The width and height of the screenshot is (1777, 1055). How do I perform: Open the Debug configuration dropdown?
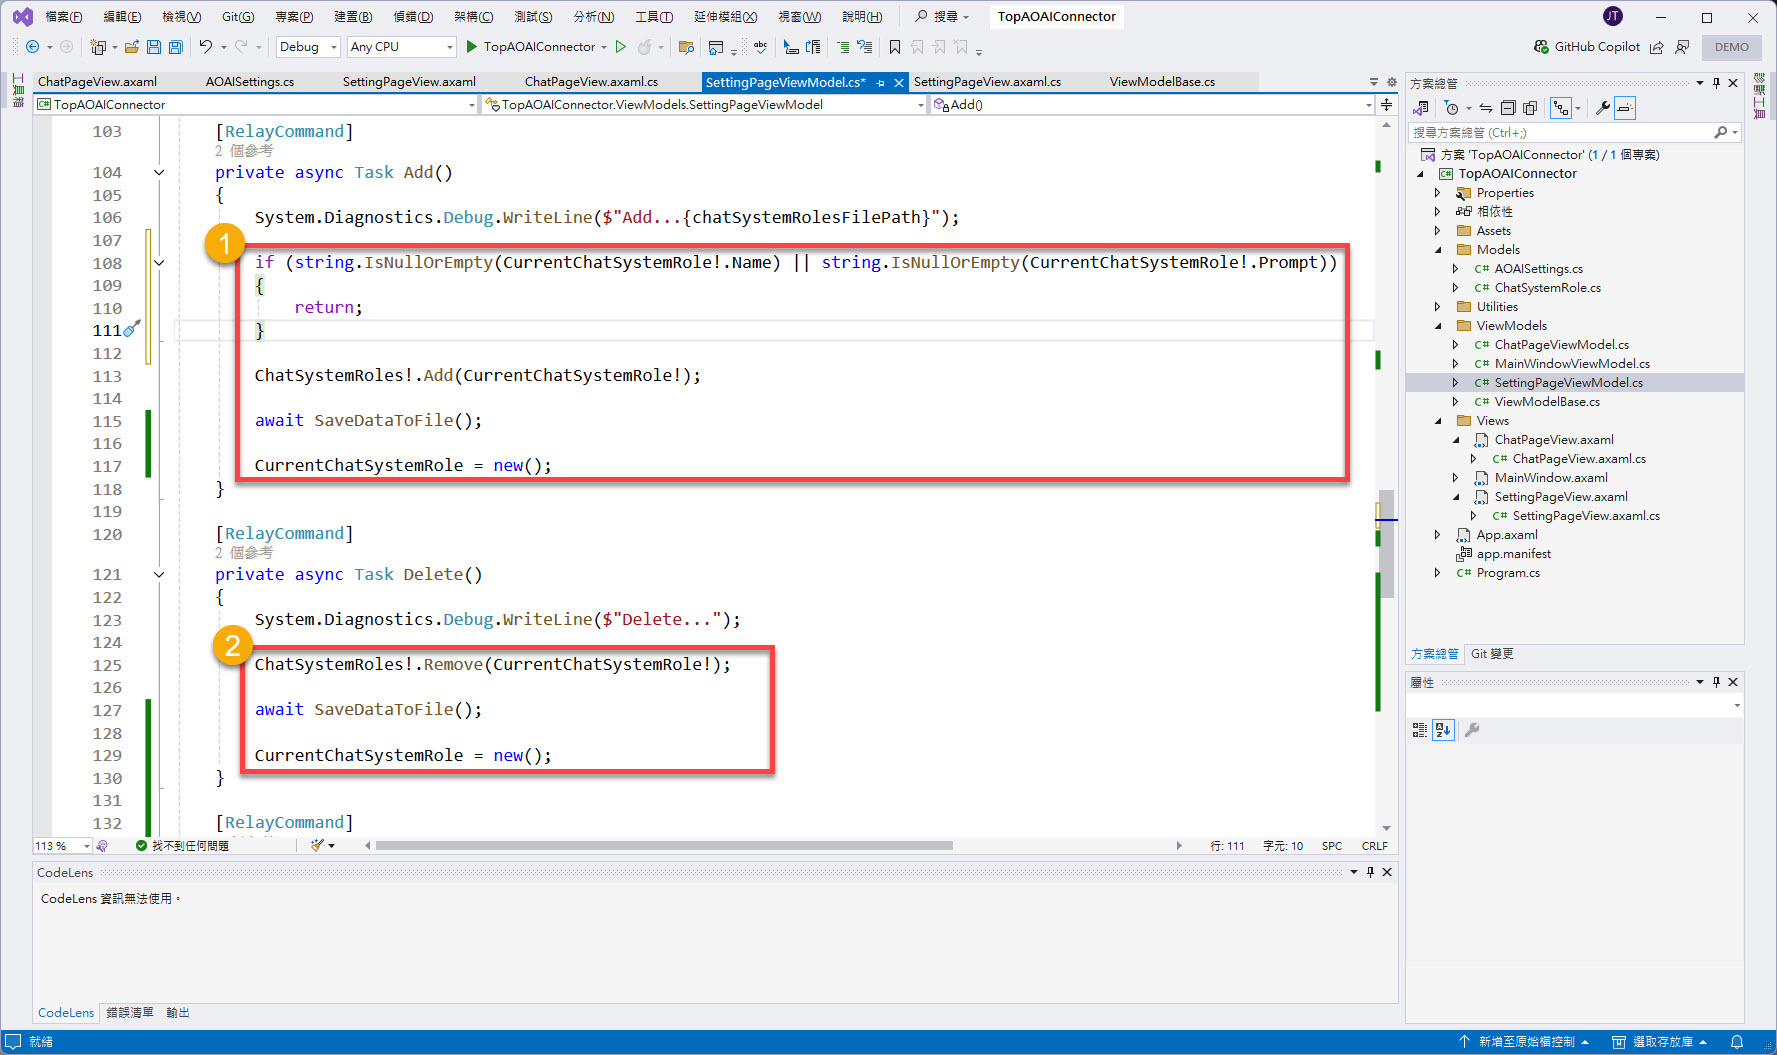pos(308,47)
